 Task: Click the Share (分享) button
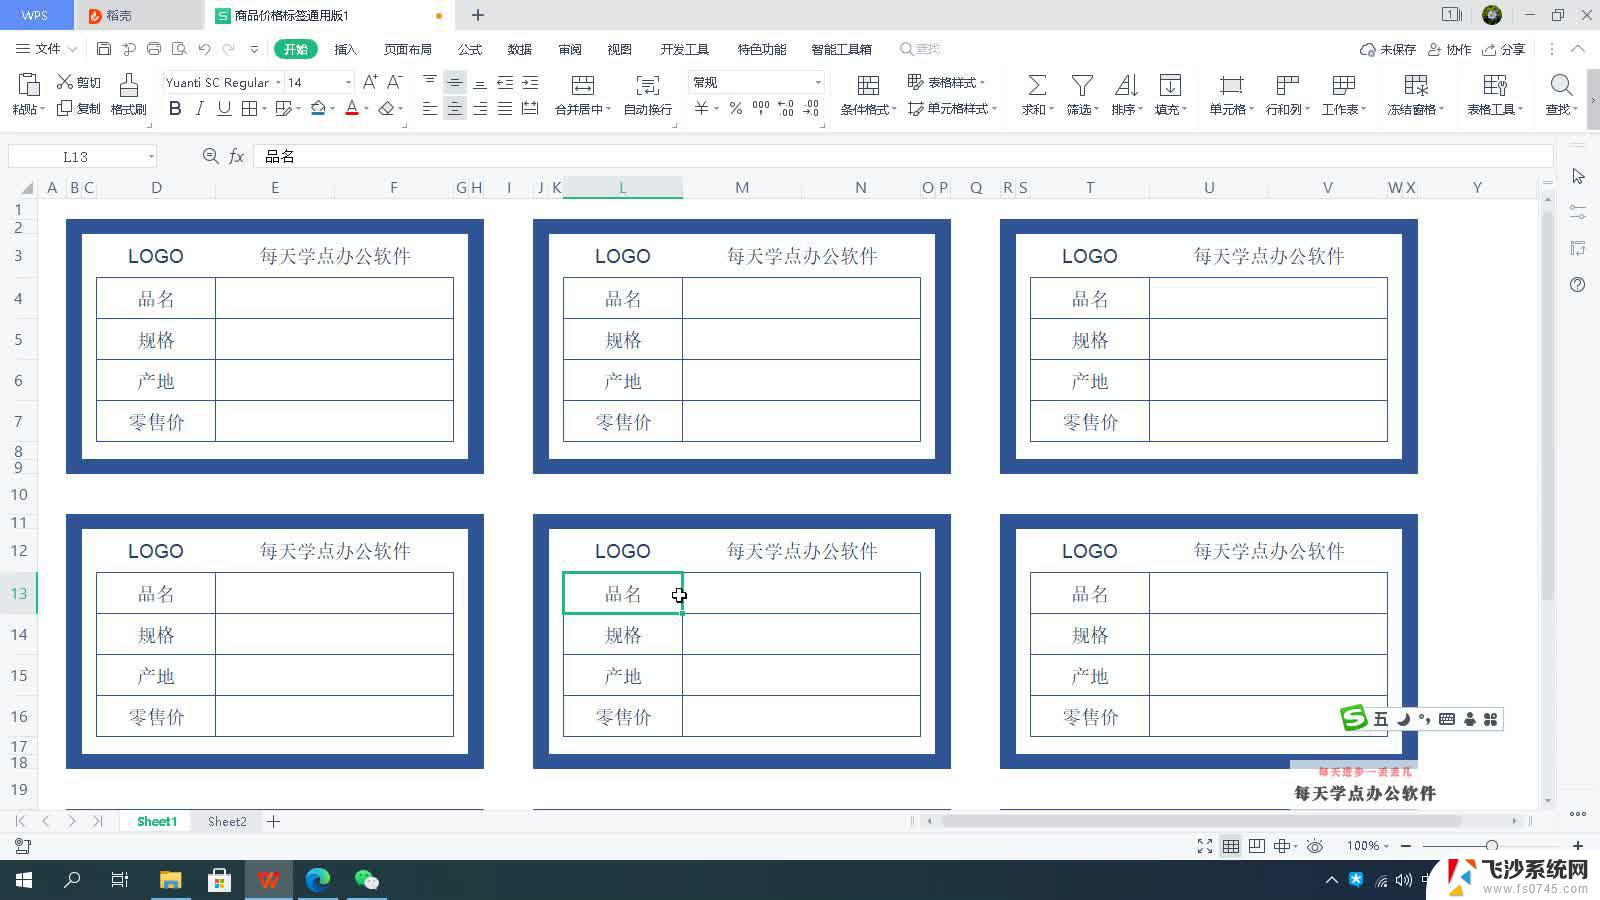tap(1504, 49)
